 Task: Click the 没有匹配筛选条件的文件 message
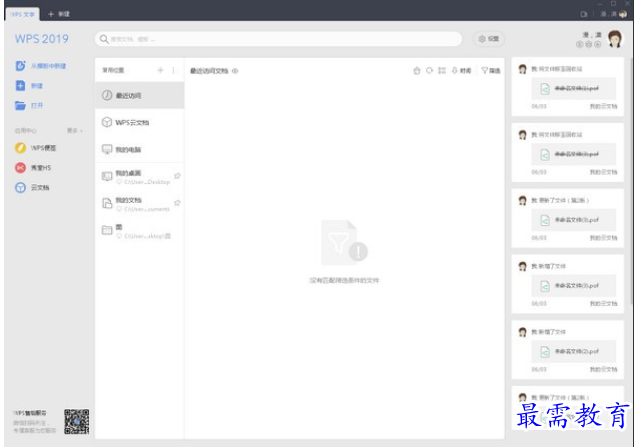click(x=344, y=280)
